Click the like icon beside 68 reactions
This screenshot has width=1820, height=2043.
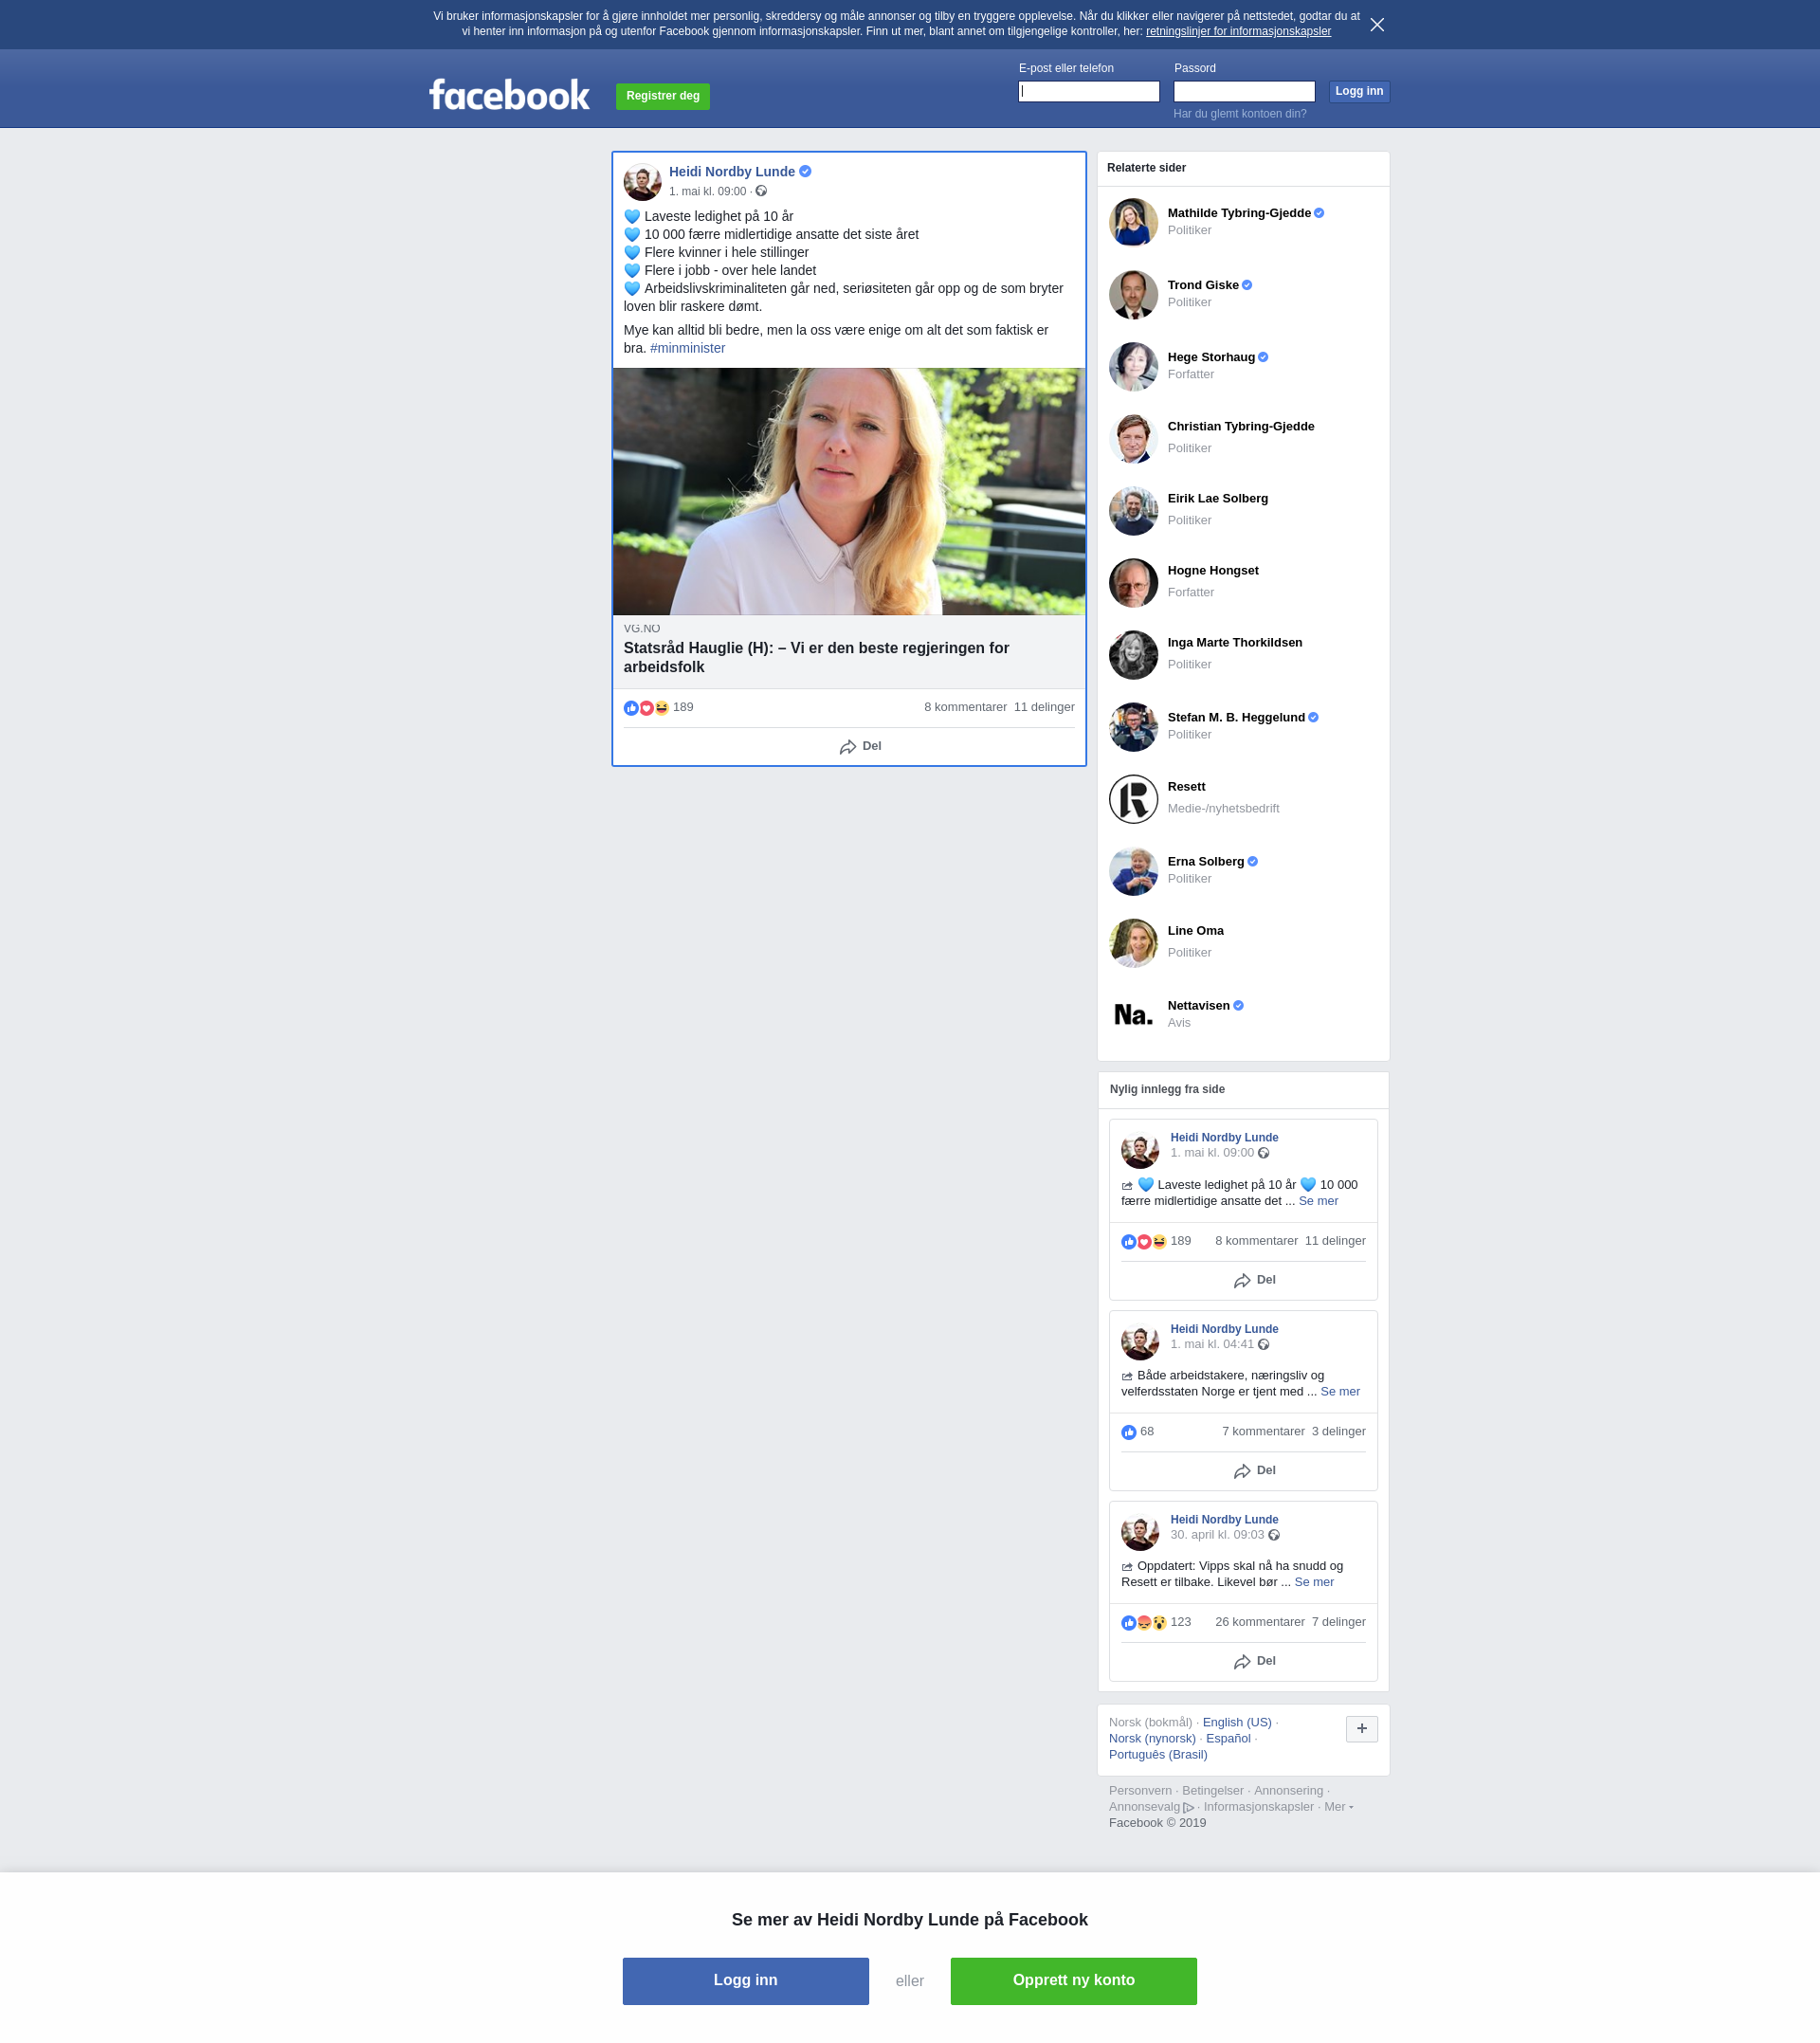[1129, 1432]
